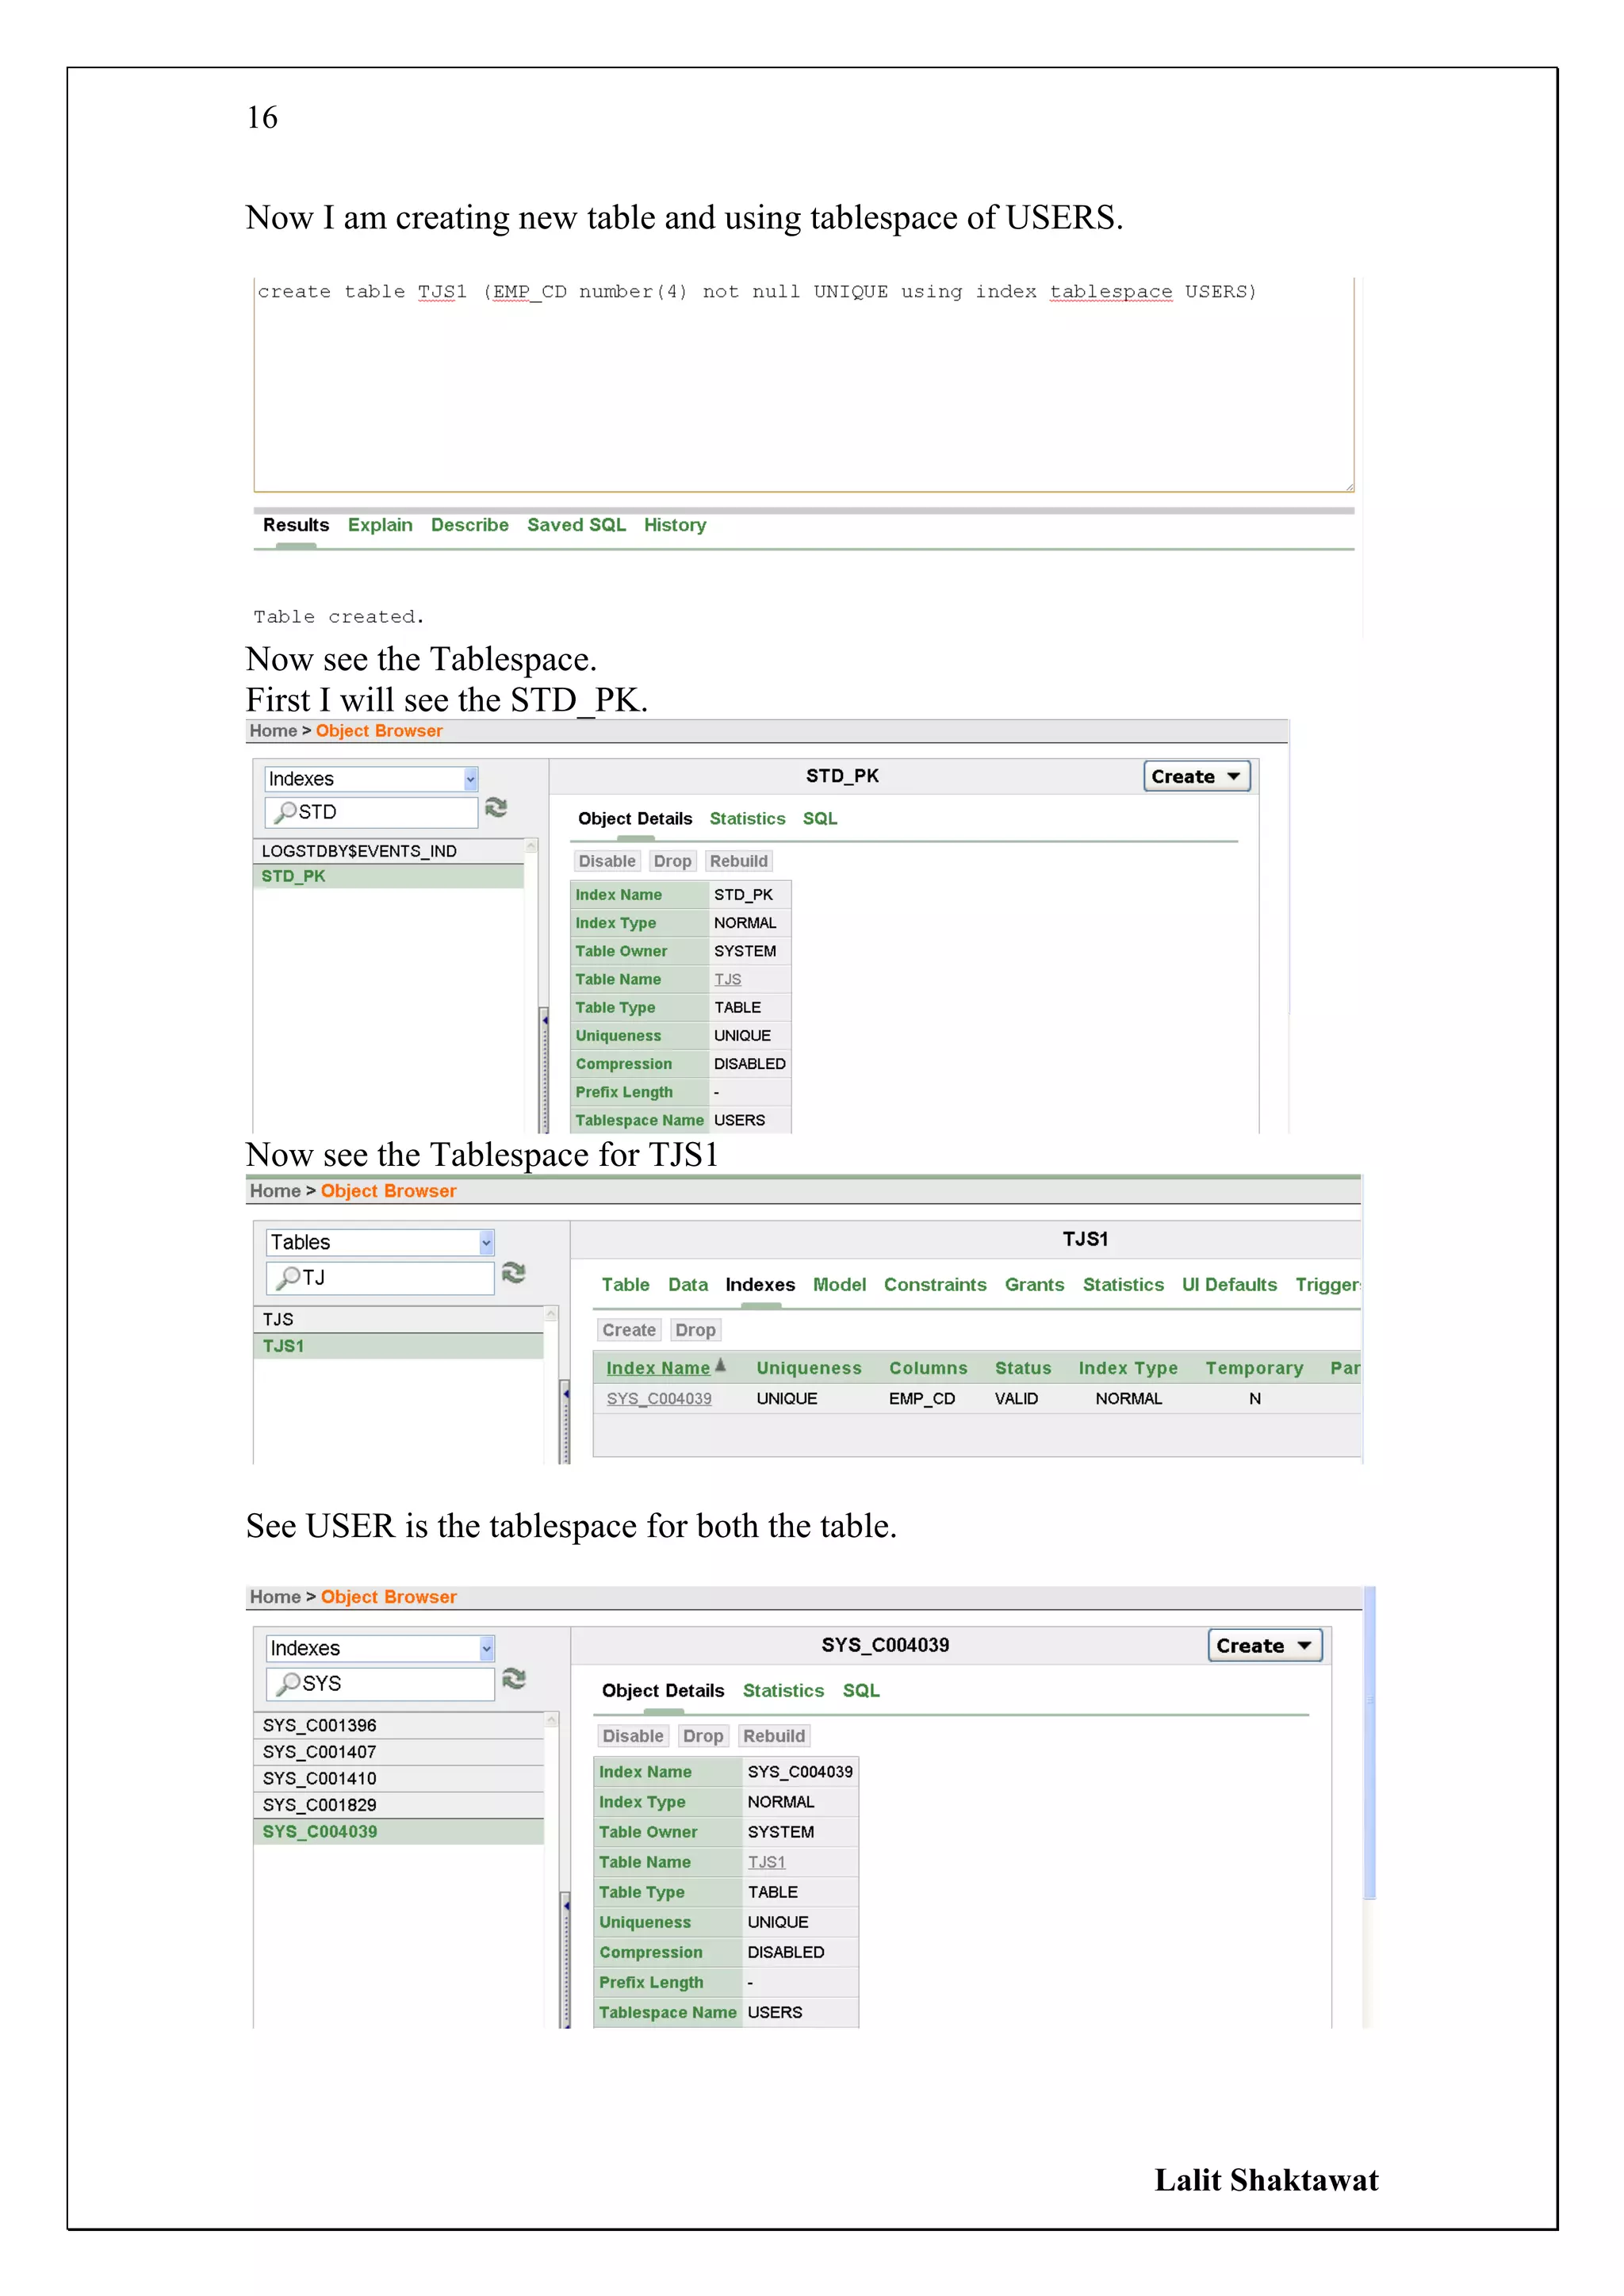Click Drop button for STD_PK index

pos(672,861)
